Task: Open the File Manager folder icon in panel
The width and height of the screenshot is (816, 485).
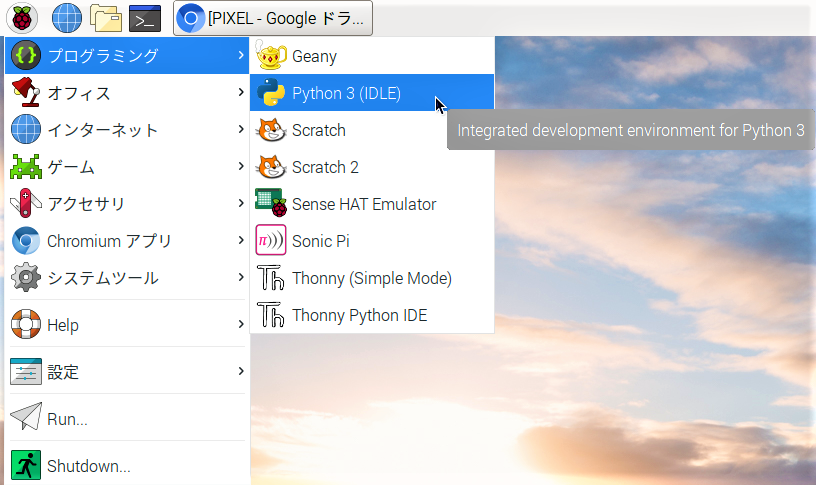Action: coord(106,18)
